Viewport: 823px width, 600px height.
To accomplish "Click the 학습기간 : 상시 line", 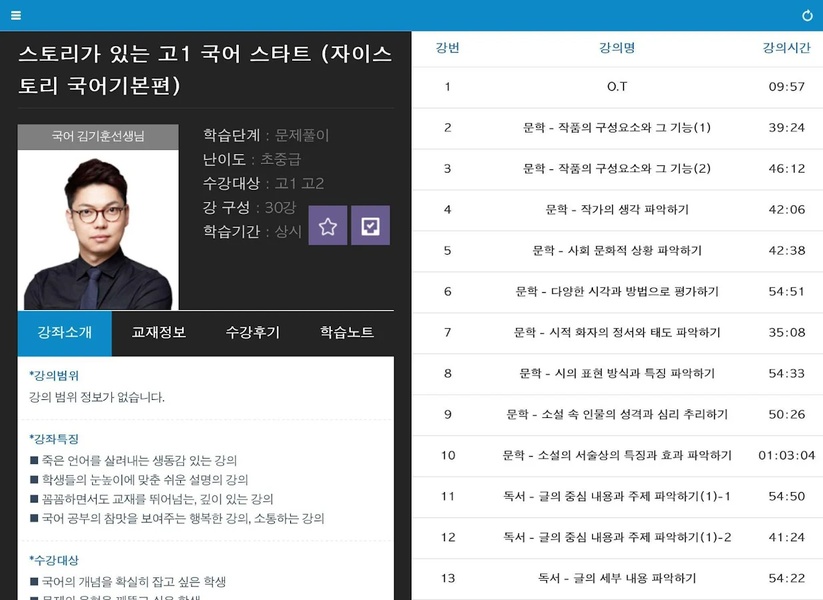I will tap(252, 231).
